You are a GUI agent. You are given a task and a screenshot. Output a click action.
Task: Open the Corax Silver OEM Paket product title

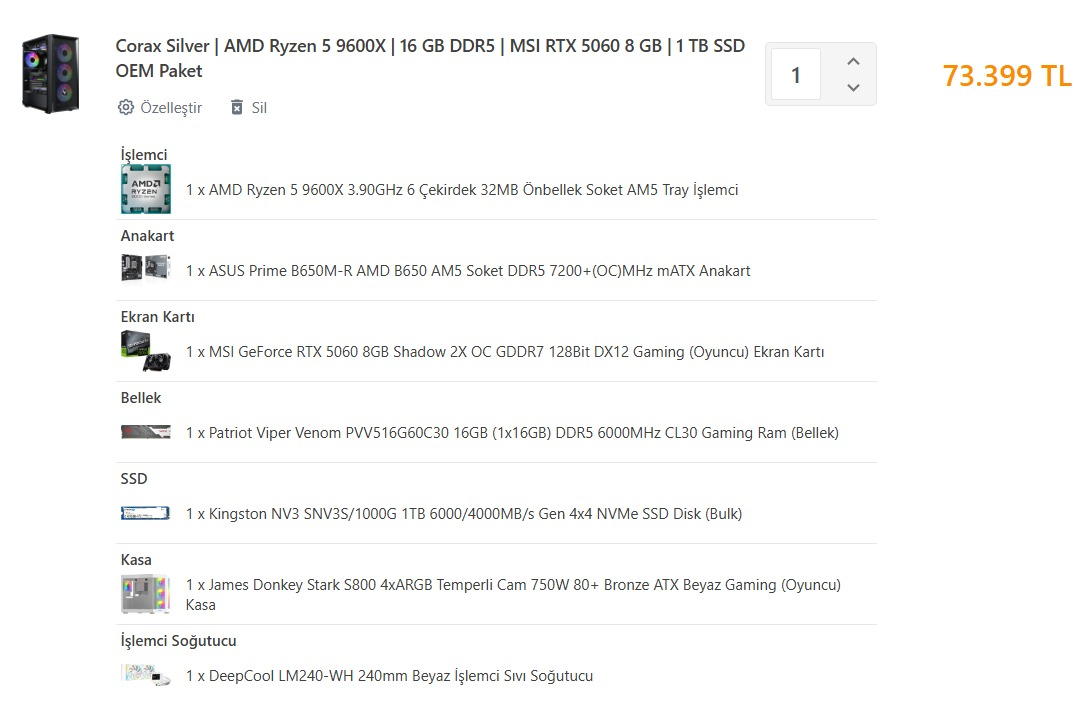[430, 58]
